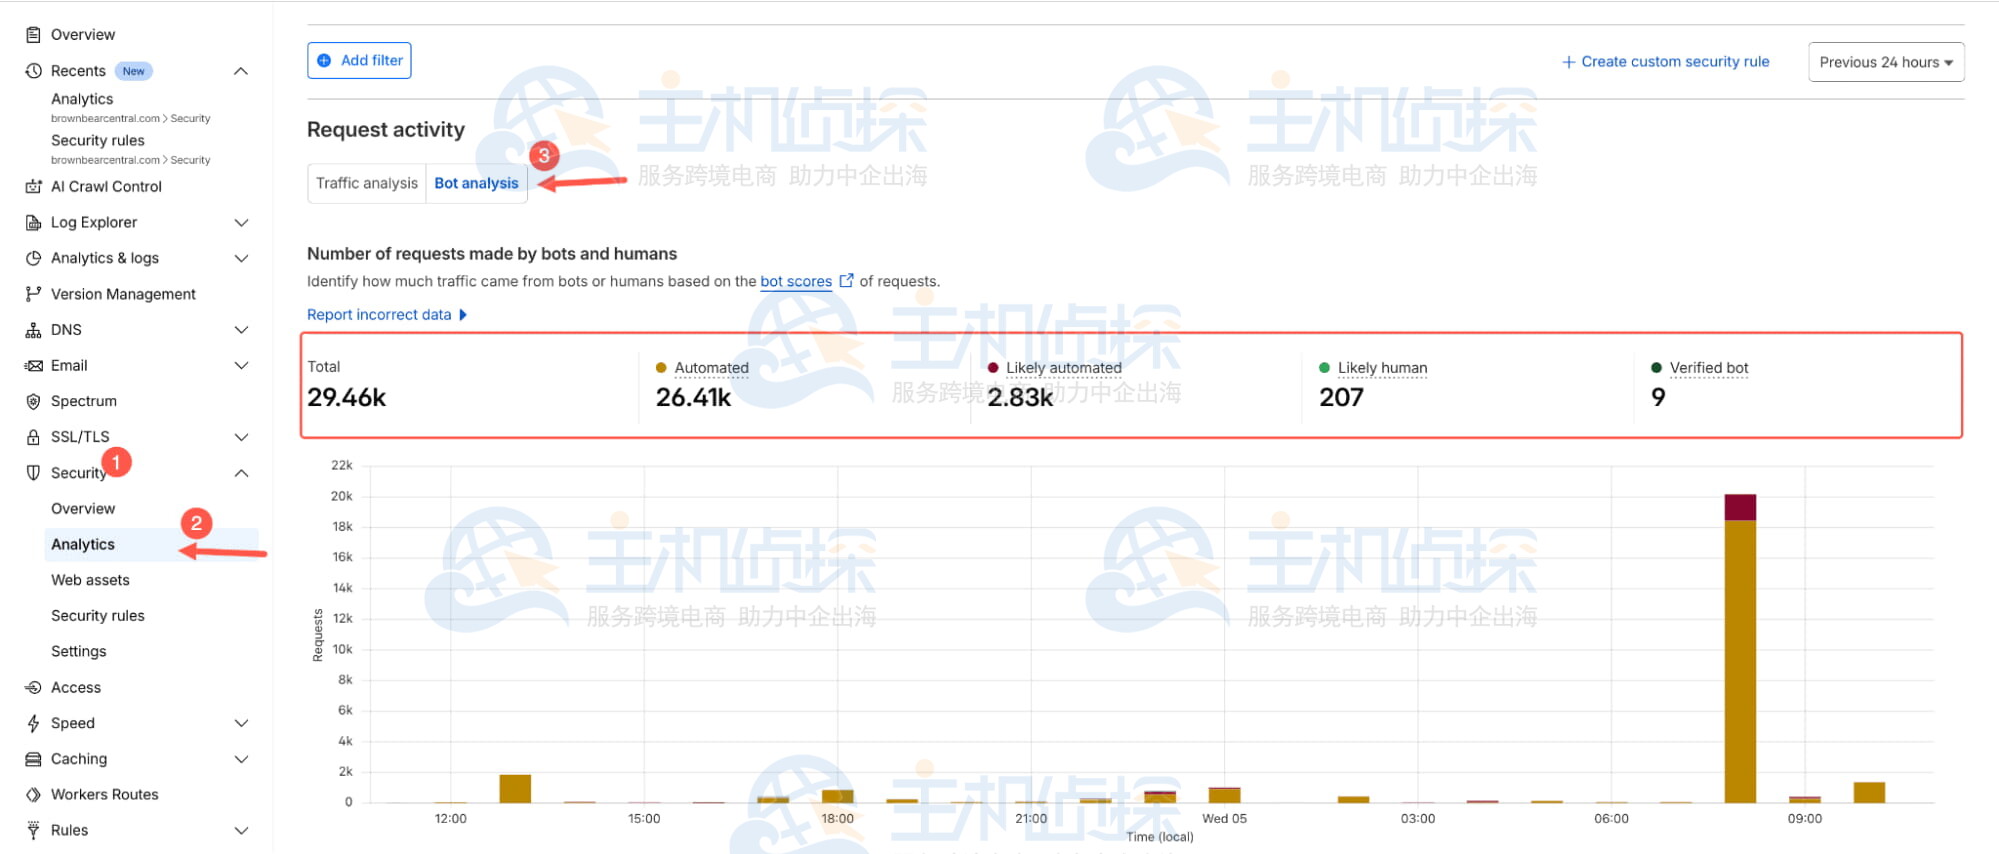Click the Workers Routes diamond icon
The image size is (1999, 854).
coord(33,795)
